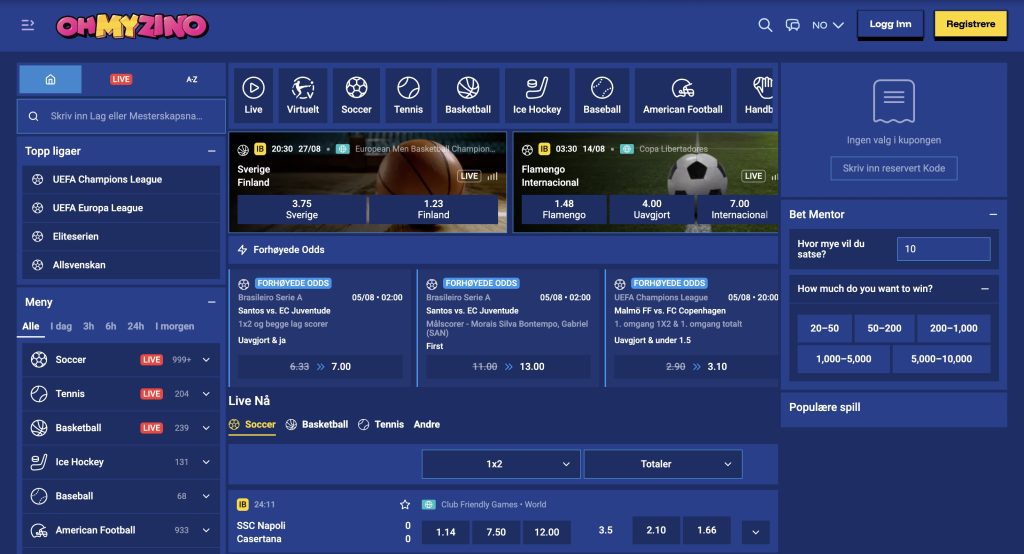Bet on Flamengo at 1.48

[x=564, y=209]
